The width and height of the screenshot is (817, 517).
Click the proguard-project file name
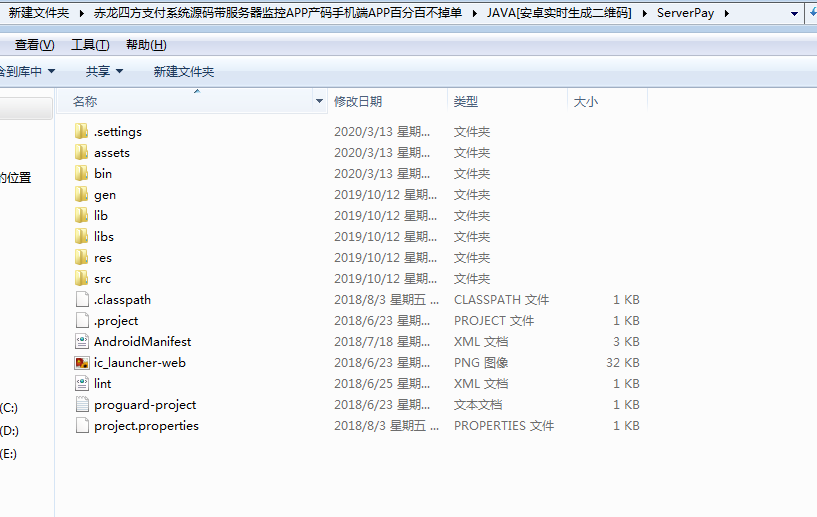pyautogui.click(x=145, y=405)
